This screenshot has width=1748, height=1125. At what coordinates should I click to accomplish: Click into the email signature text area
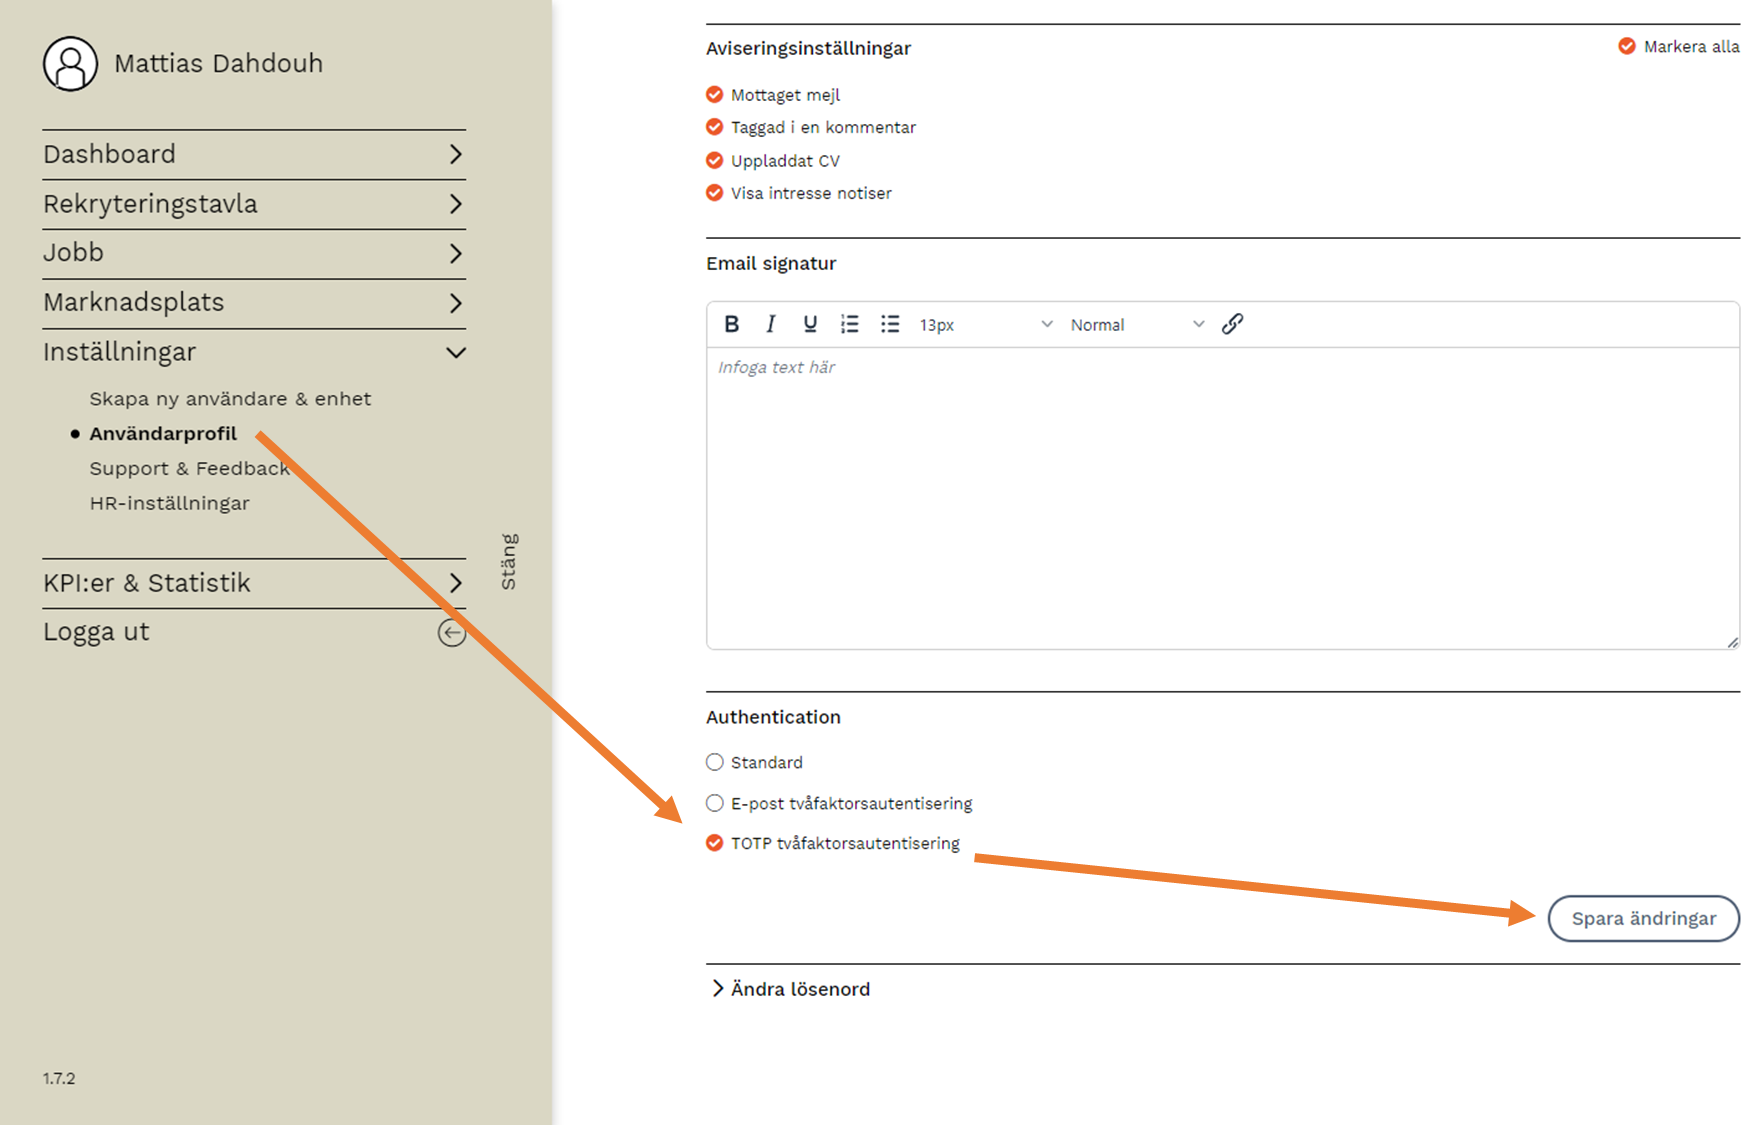(x=1222, y=498)
